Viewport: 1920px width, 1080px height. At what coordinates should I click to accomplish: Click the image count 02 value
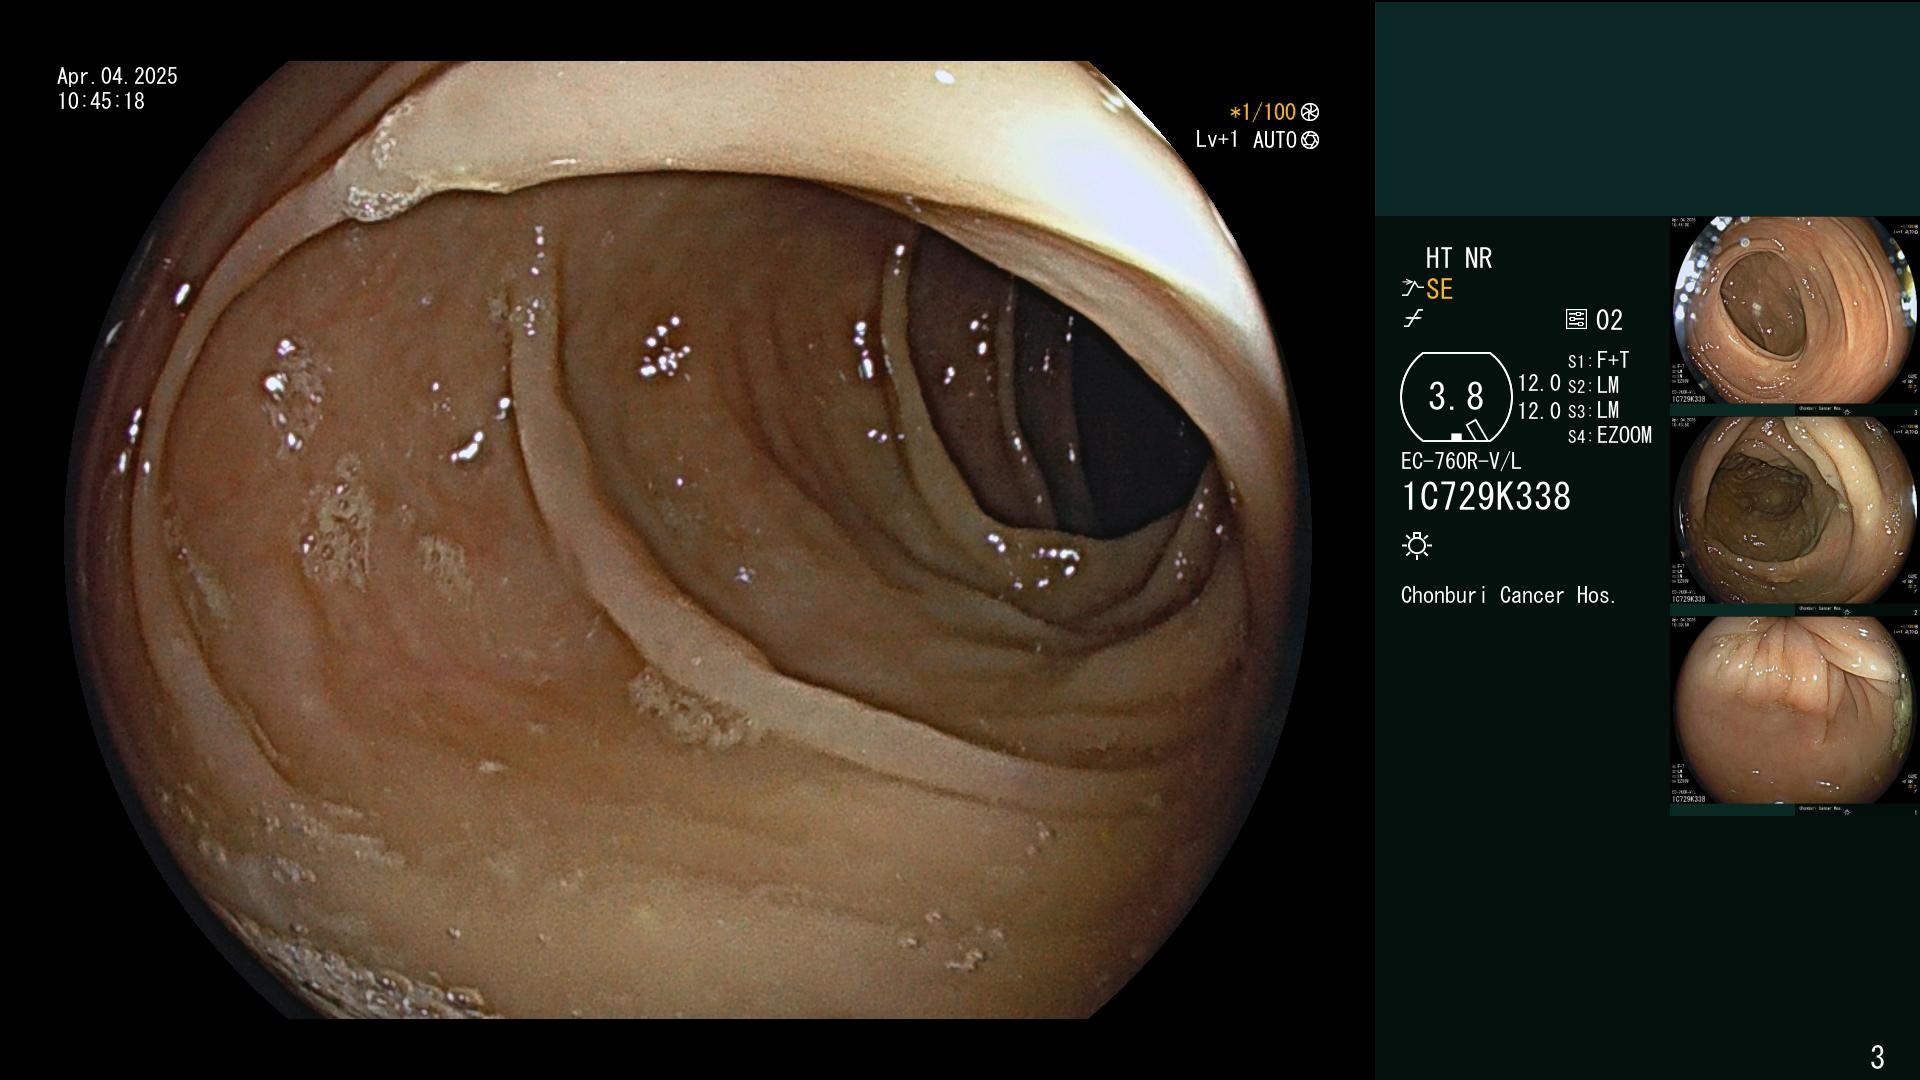click(x=1609, y=320)
